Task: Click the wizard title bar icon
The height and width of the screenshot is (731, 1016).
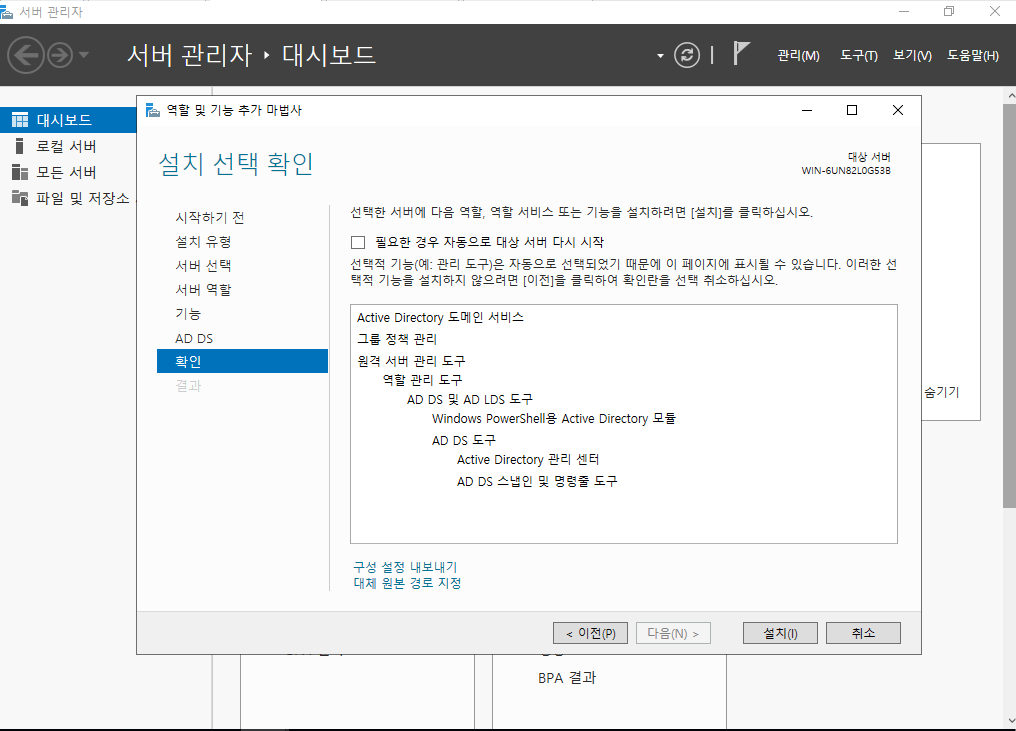Action: click(x=152, y=110)
